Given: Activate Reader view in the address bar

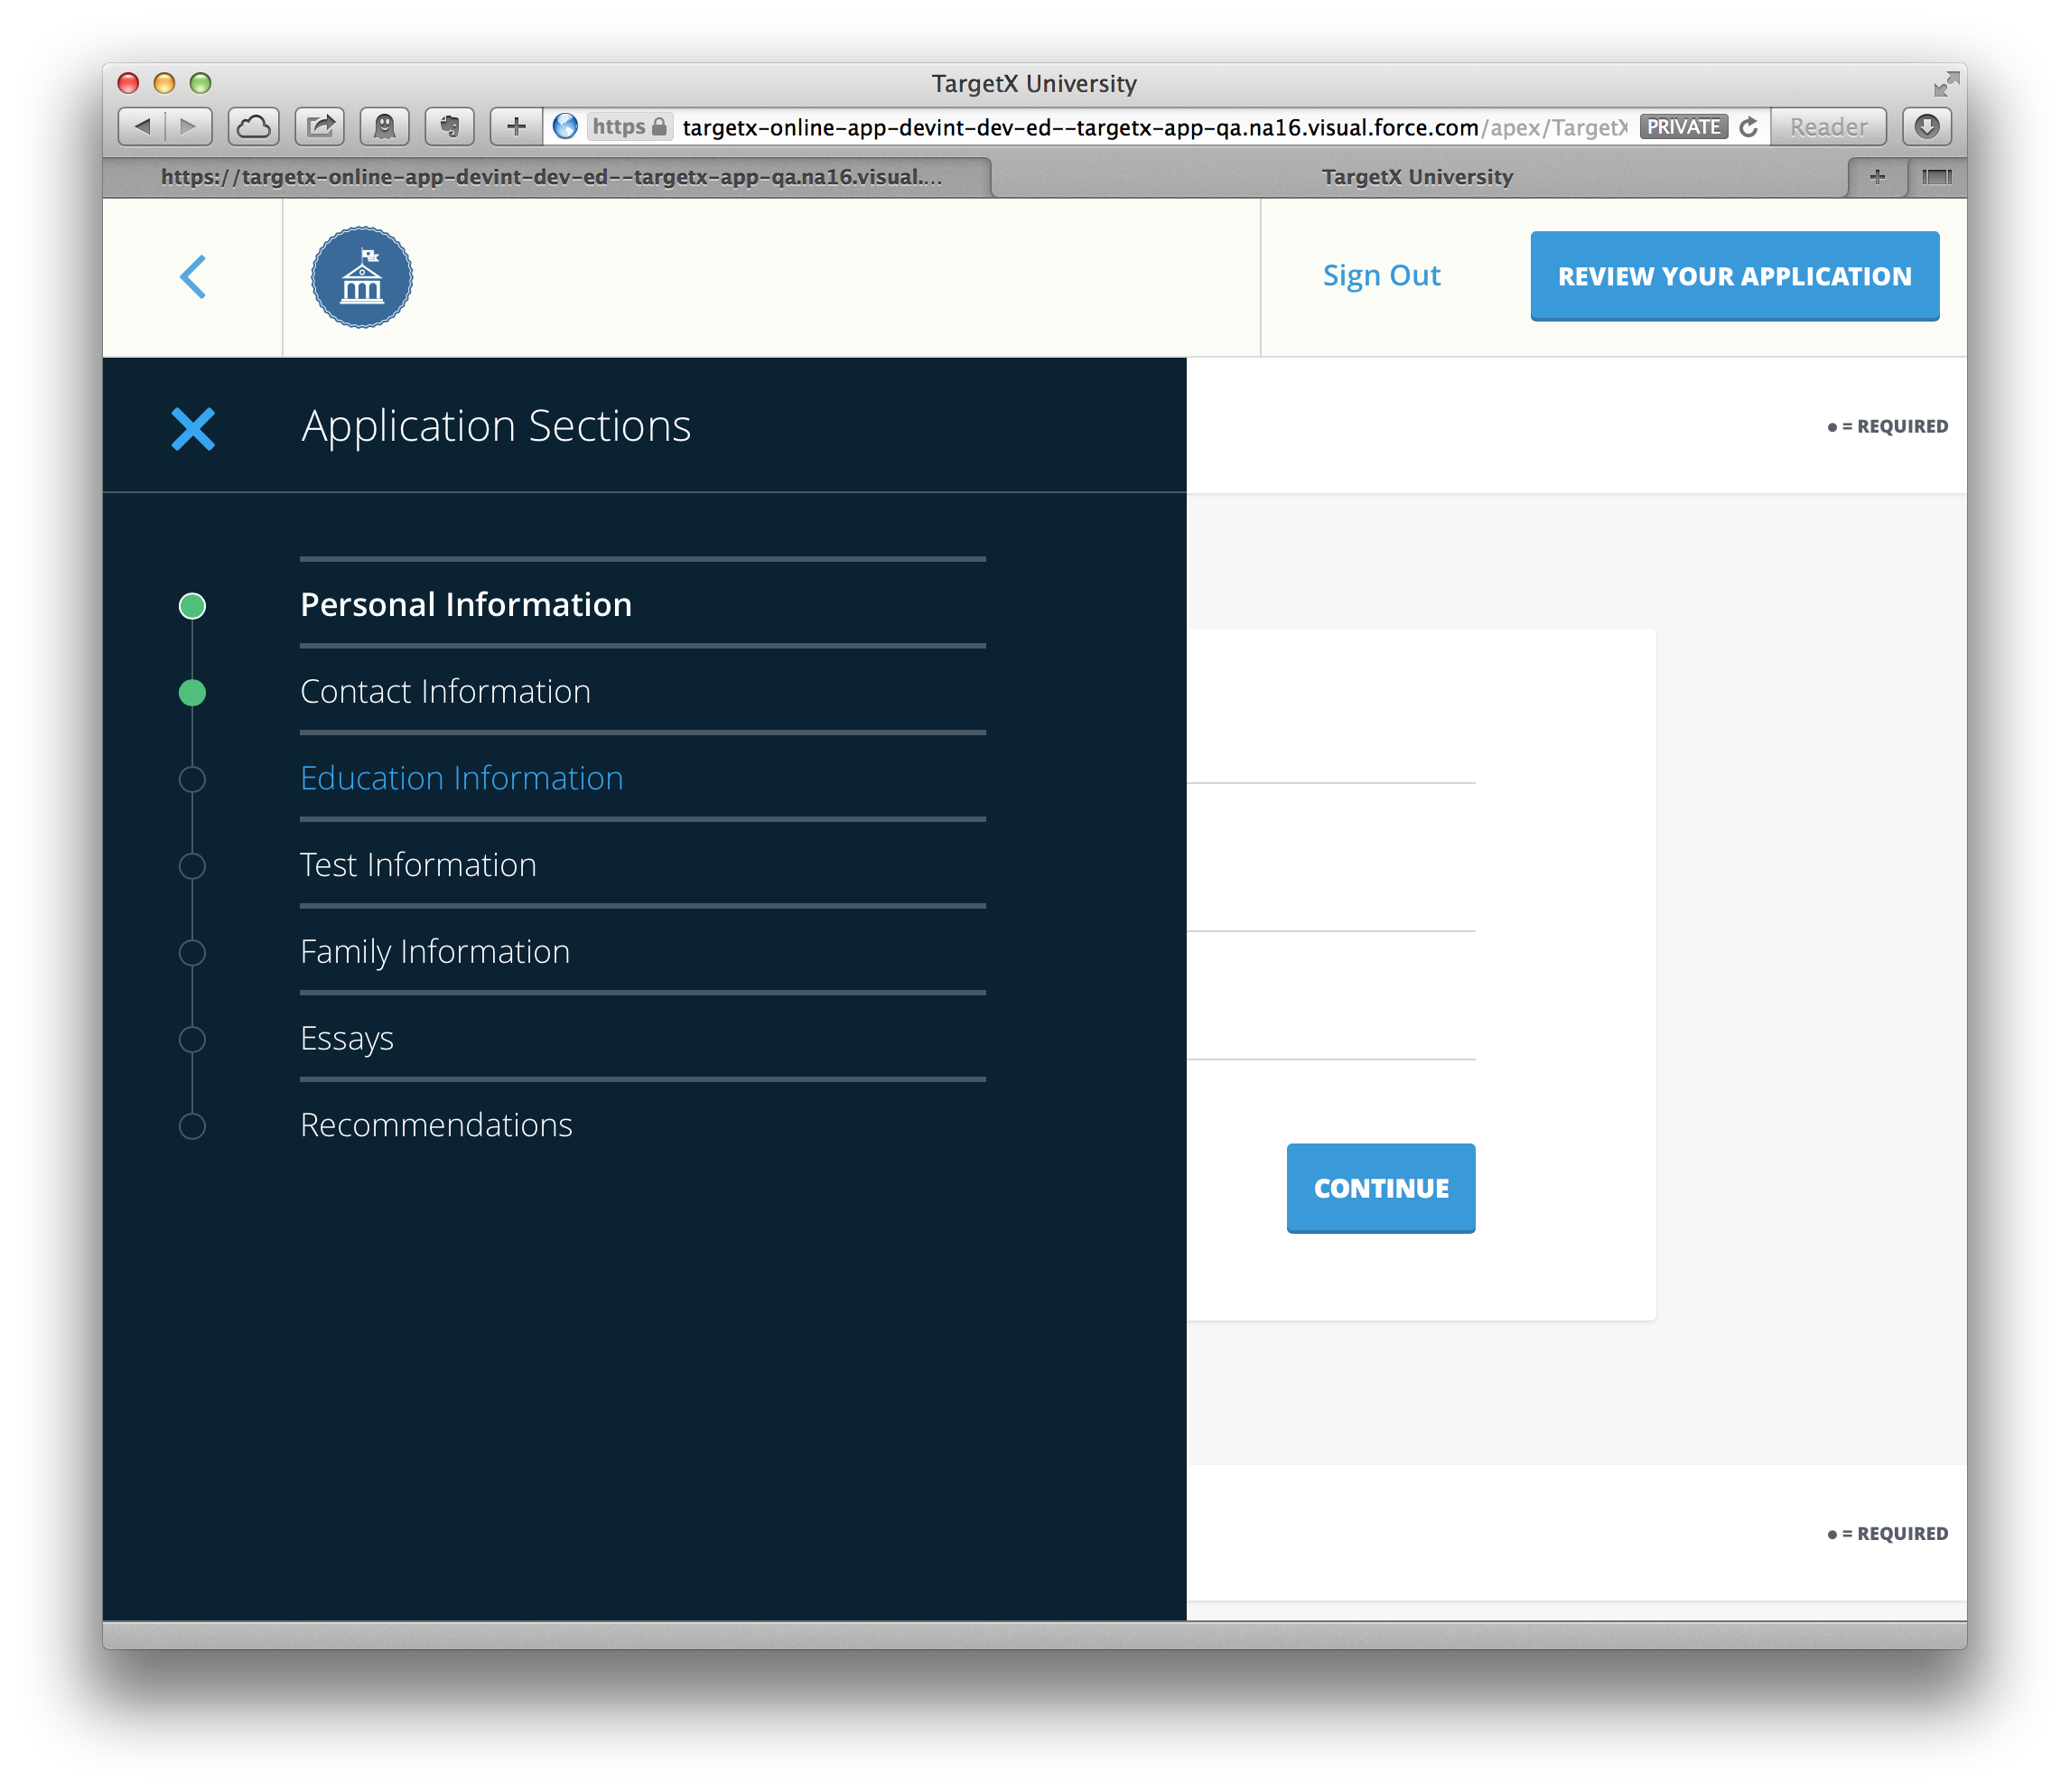Looking at the screenshot, I should tap(1827, 127).
